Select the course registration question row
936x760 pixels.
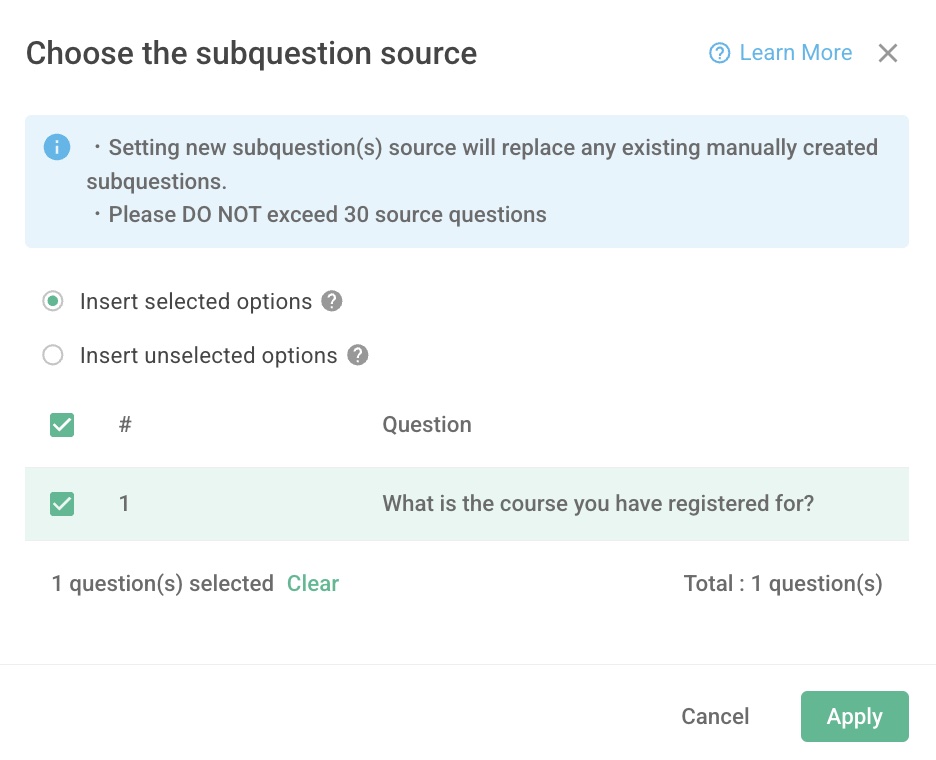coord(597,503)
